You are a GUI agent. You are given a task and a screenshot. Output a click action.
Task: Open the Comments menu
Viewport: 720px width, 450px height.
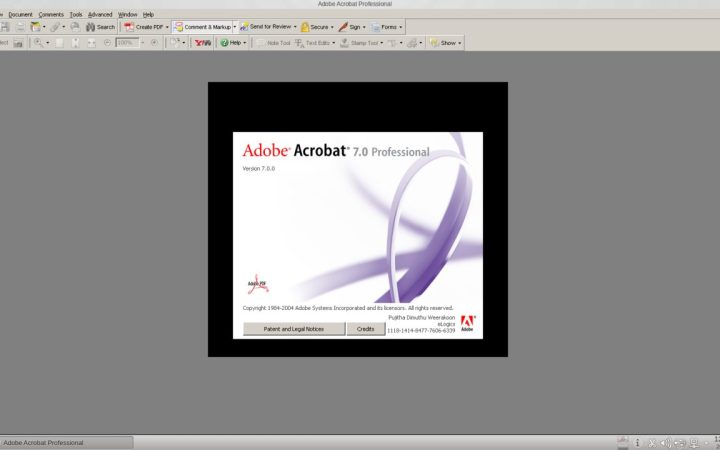click(x=51, y=15)
